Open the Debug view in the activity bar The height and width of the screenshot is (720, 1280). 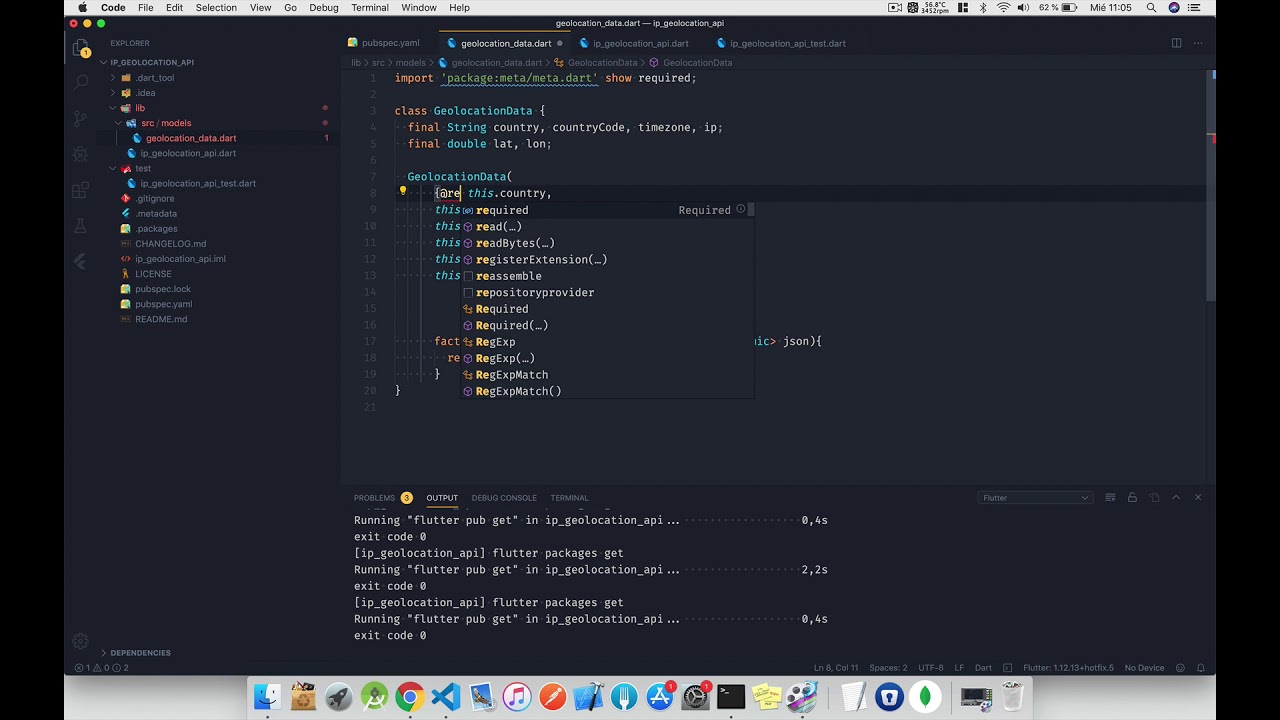[x=81, y=155]
